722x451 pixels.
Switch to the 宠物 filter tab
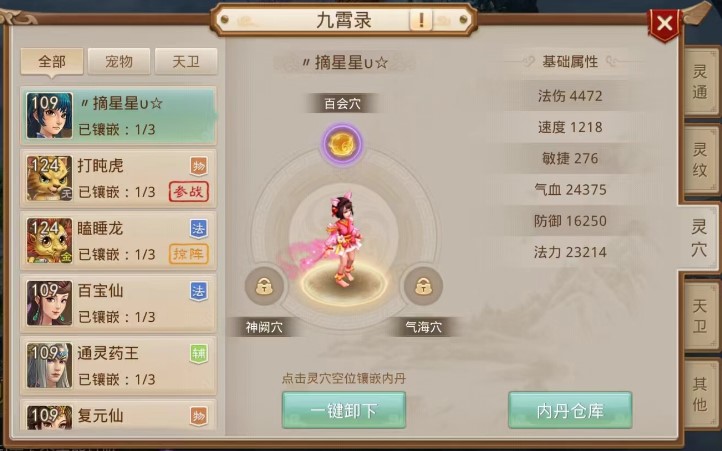click(119, 61)
